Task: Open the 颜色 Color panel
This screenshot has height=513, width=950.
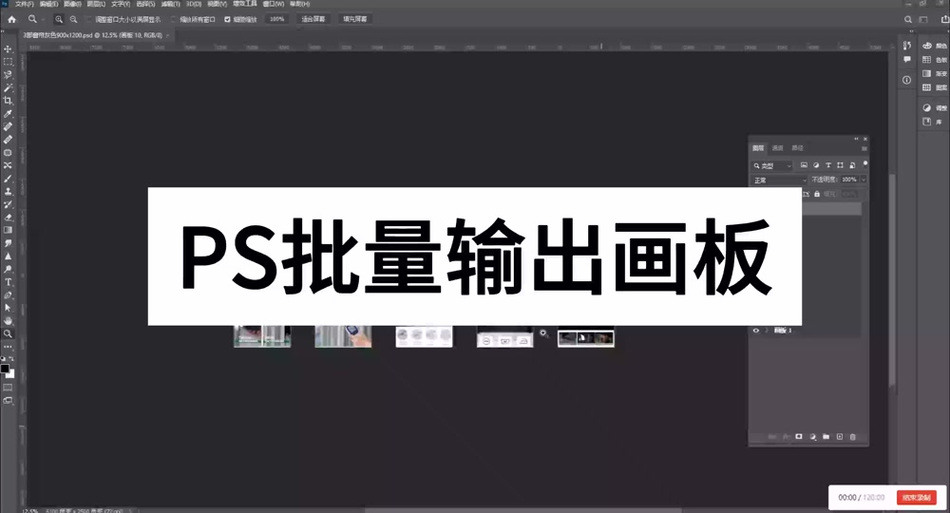Action: click(934, 46)
